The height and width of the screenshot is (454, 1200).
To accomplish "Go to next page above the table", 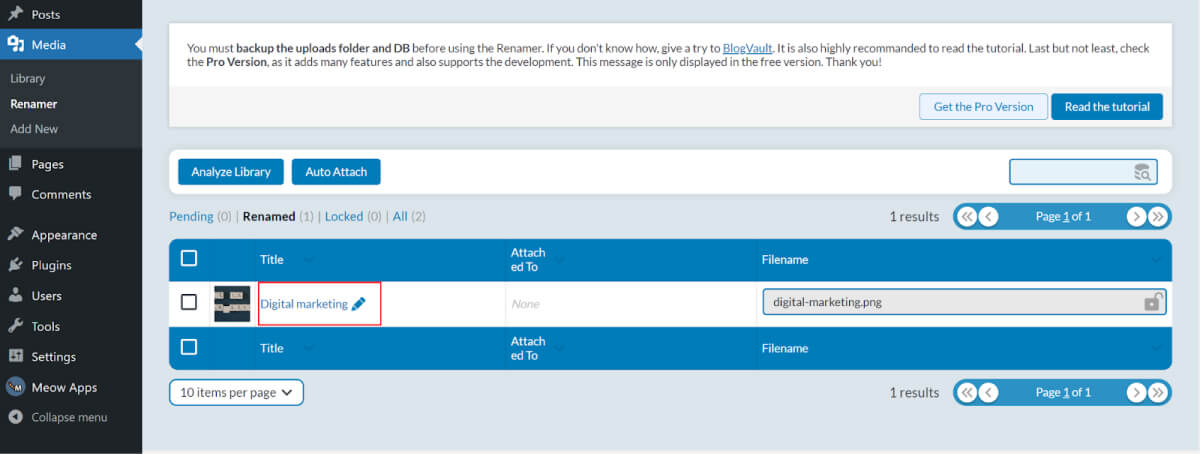I will coord(1136,216).
